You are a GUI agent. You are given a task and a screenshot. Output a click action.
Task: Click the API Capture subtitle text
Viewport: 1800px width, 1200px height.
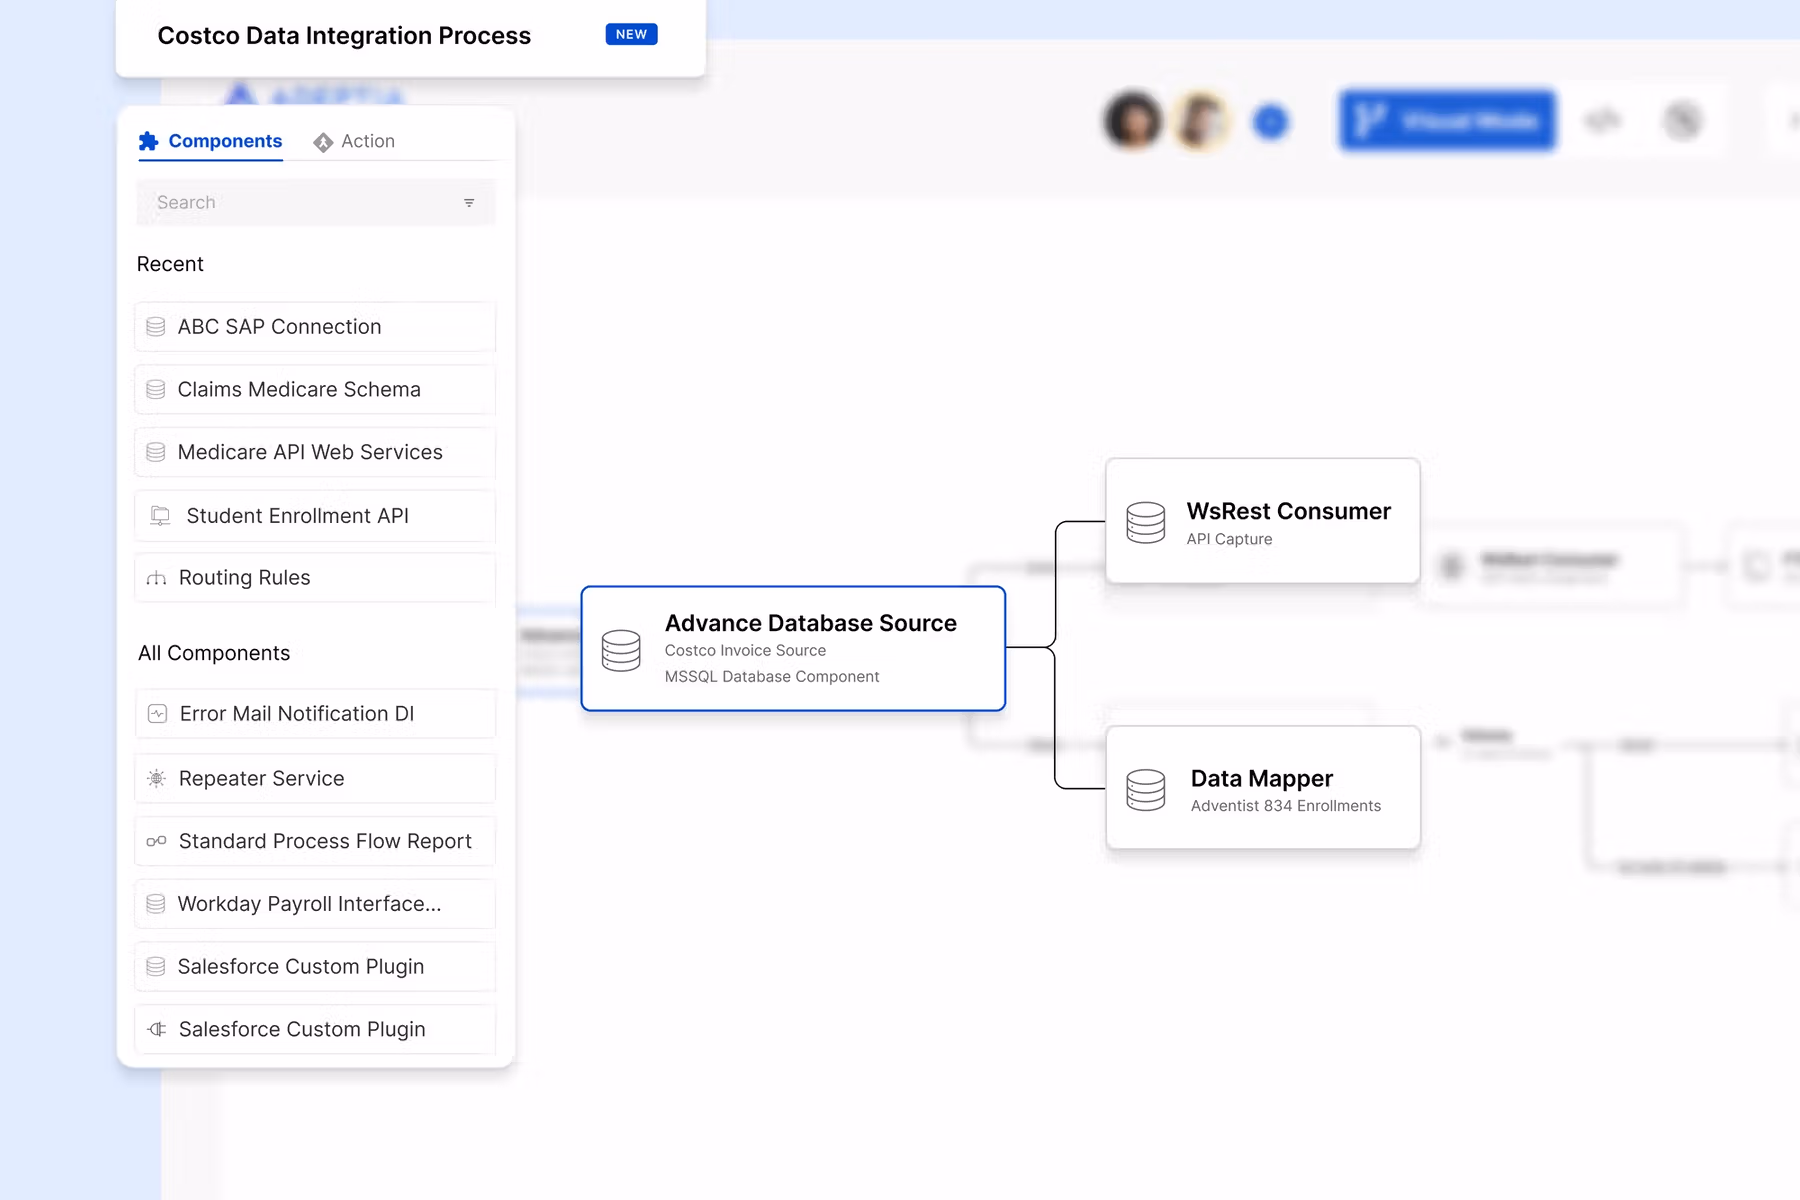coord(1229,539)
